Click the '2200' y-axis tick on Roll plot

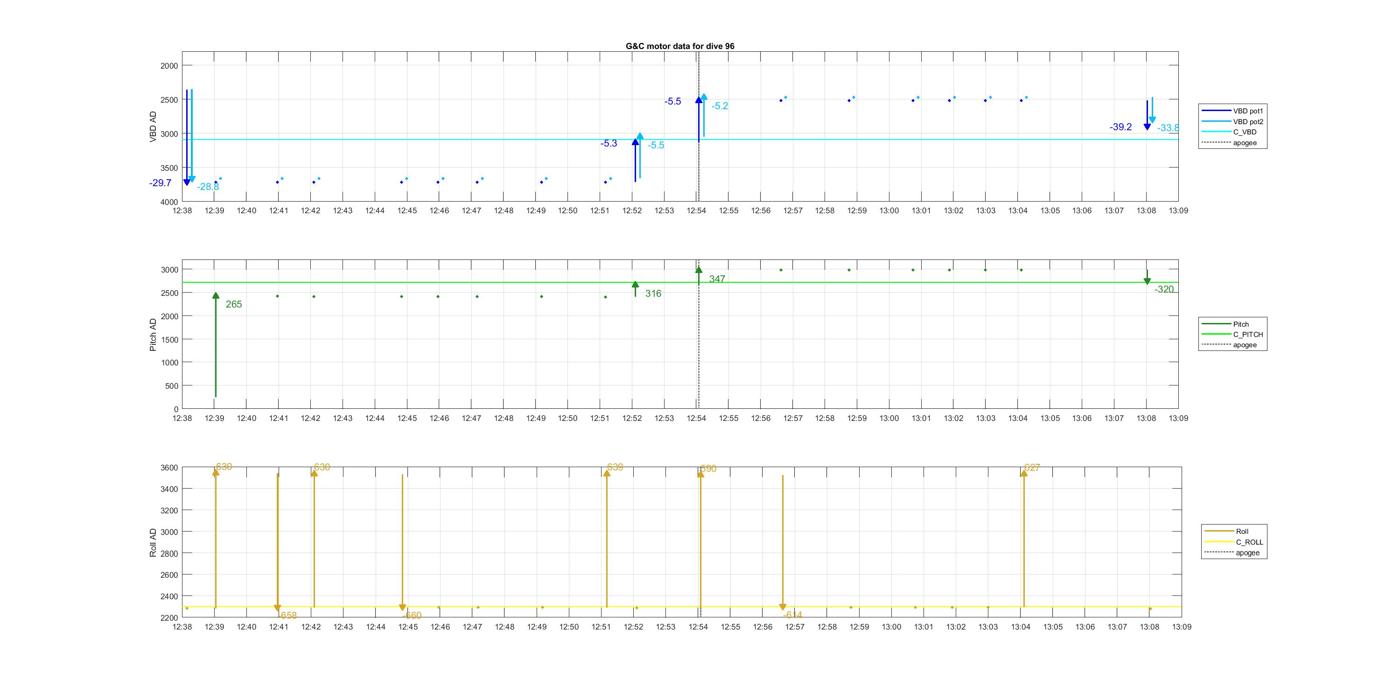169,618
